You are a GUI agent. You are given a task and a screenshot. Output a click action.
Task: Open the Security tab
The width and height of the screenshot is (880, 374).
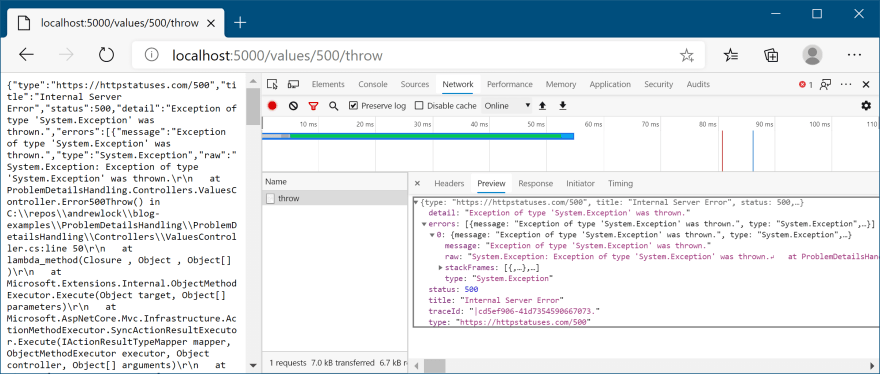coord(659,84)
